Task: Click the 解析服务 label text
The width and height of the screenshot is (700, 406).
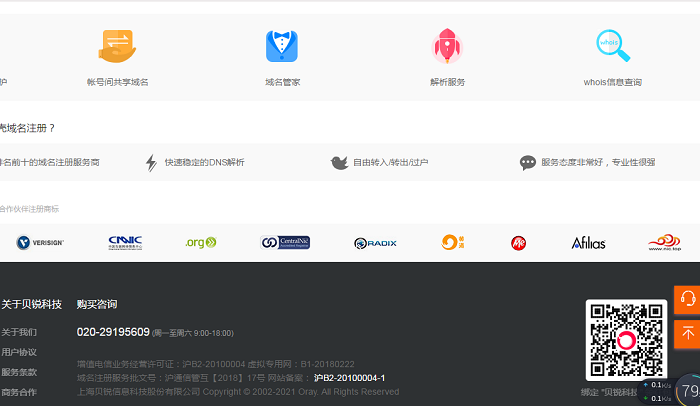Action: [447, 82]
